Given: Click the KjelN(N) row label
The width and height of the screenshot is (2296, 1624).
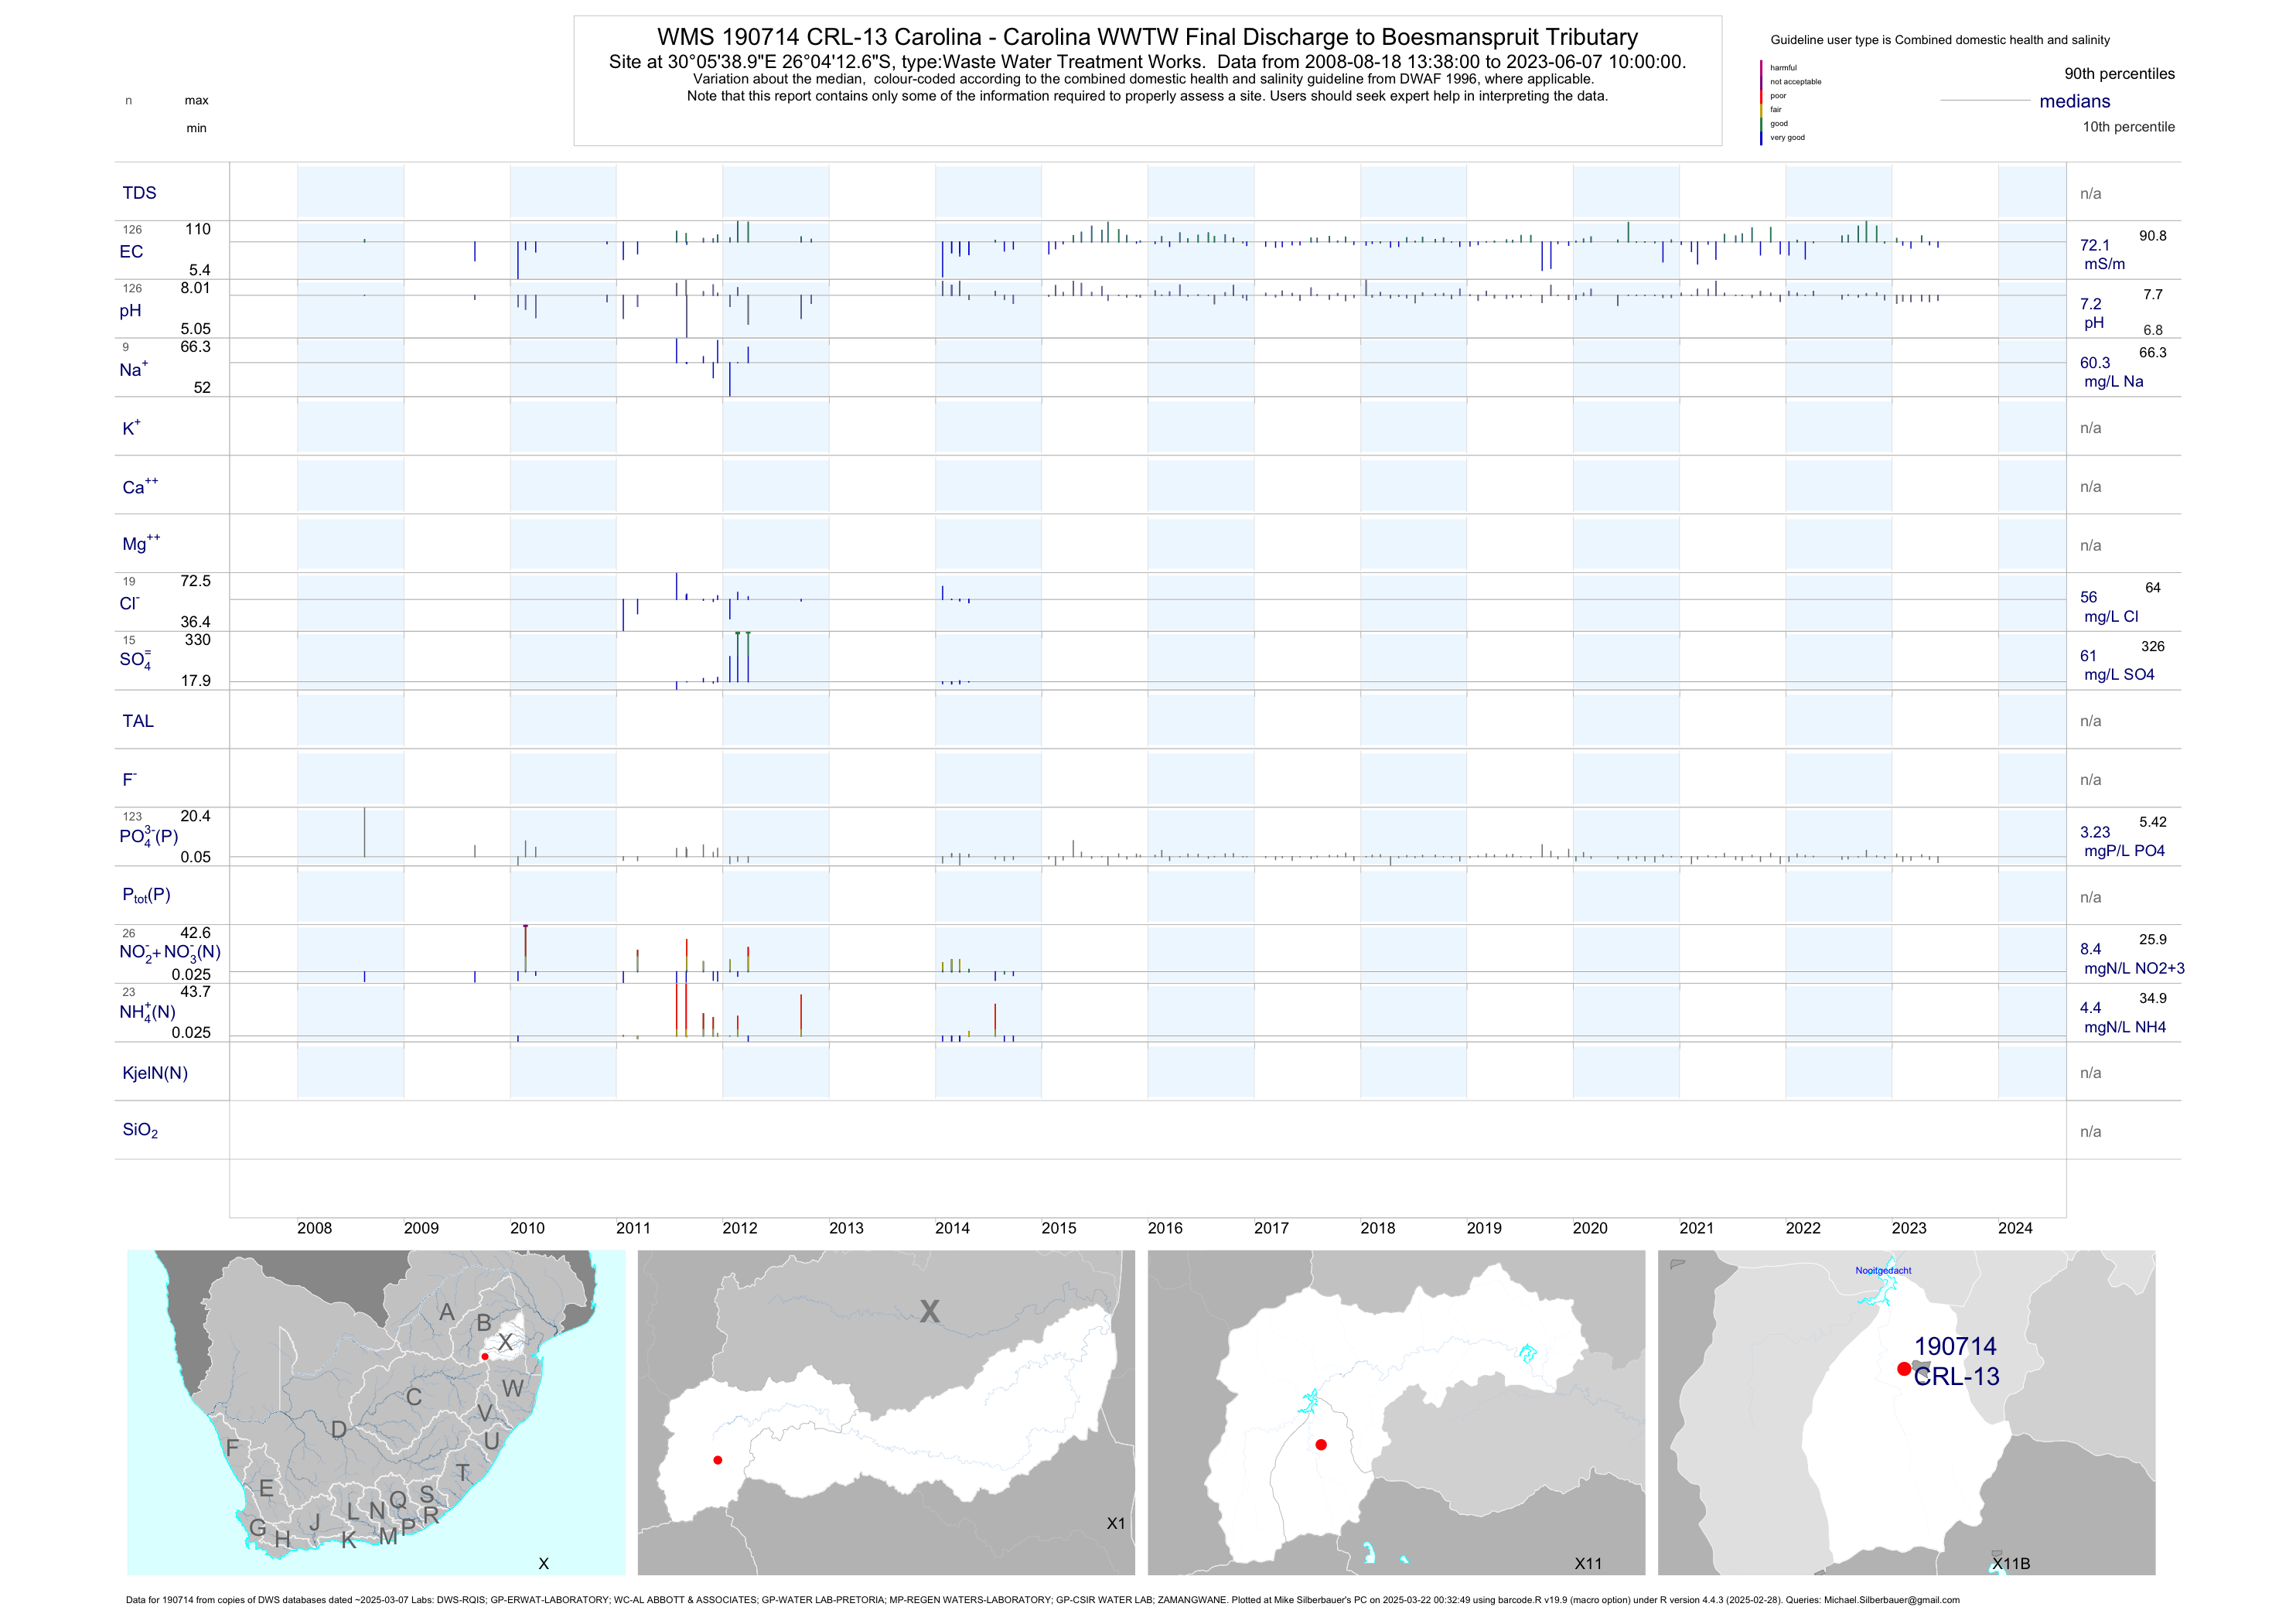Looking at the screenshot, I should [x=155, y=1073].
